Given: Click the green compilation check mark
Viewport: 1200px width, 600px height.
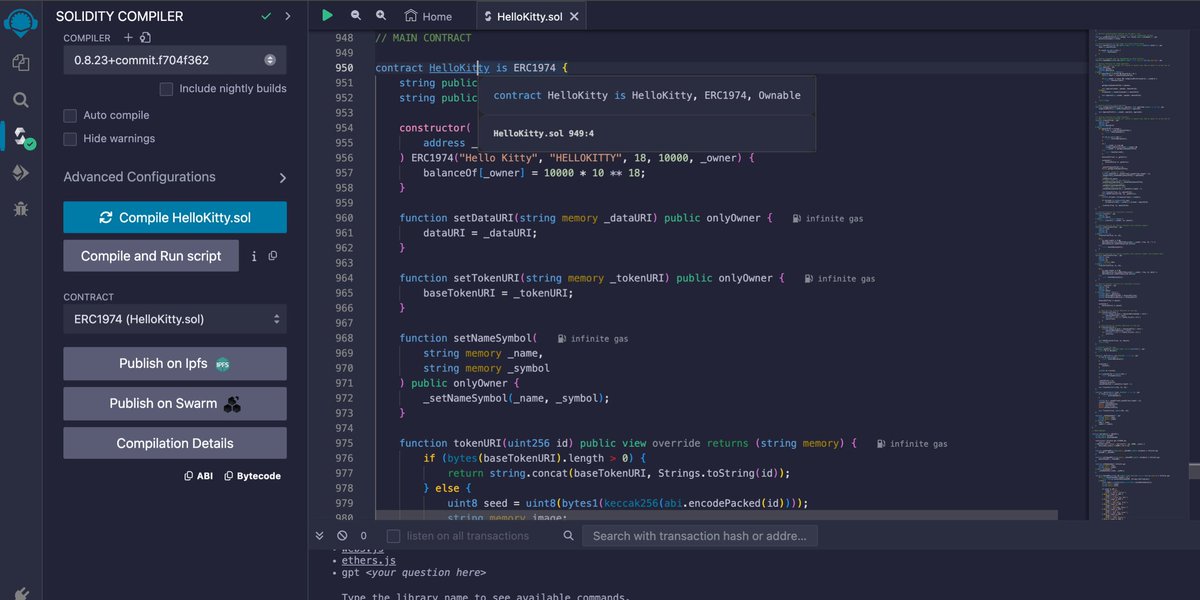Looking at the screenshot, I should (266, 16).
